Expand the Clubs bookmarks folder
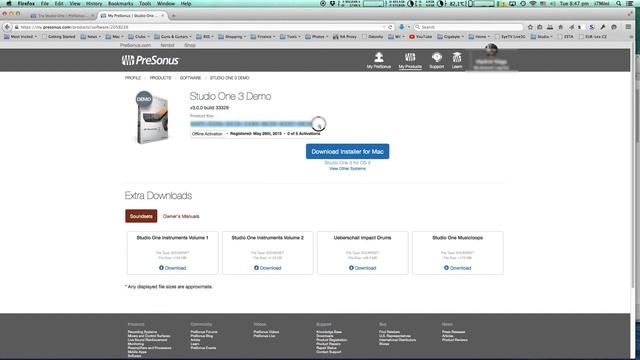The image size is (640, 360). click(x=139, y=37)
